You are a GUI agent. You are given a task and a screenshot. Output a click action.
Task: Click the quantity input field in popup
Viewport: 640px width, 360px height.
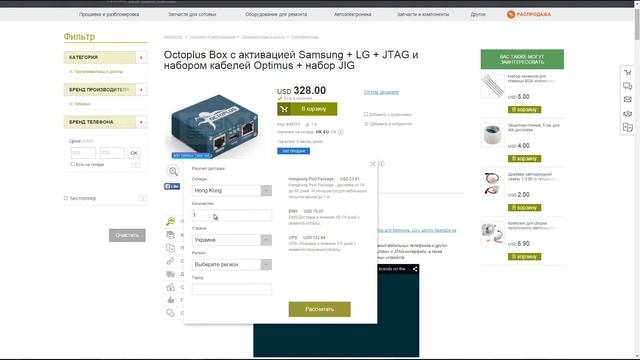(232, 215)
